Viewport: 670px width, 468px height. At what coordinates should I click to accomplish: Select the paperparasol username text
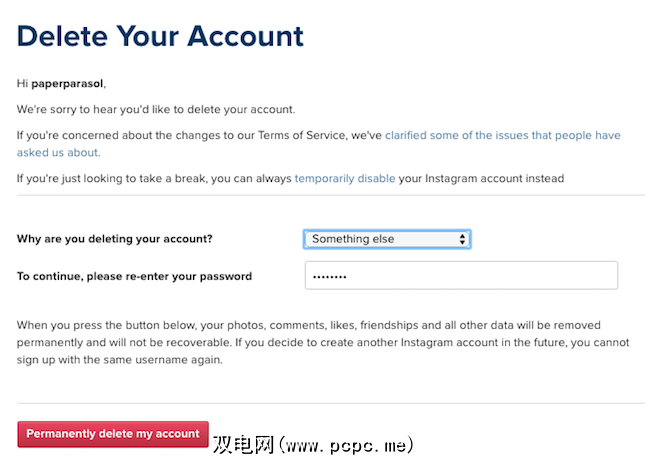67,83
